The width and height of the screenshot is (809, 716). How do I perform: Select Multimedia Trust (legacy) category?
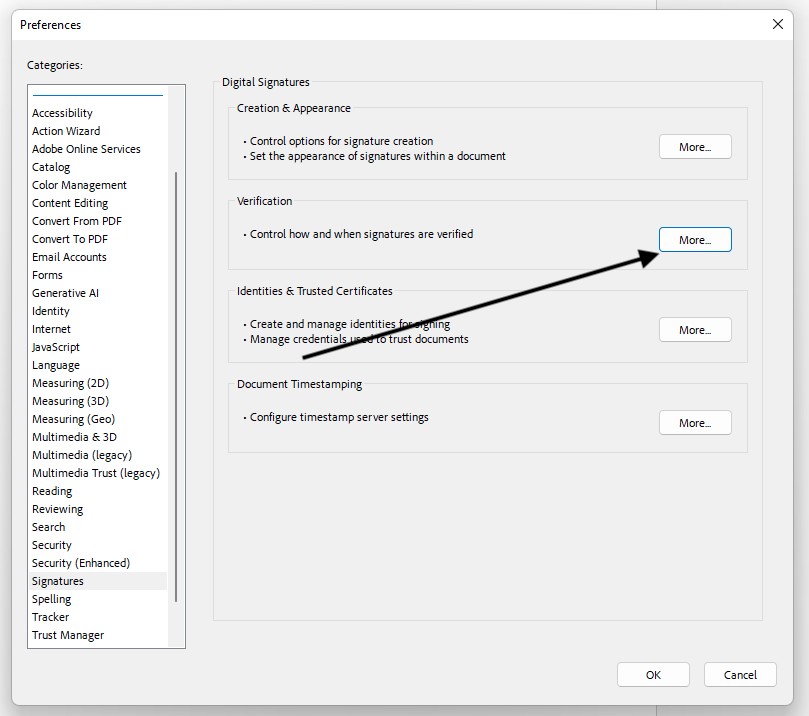(x=96, y=473)
